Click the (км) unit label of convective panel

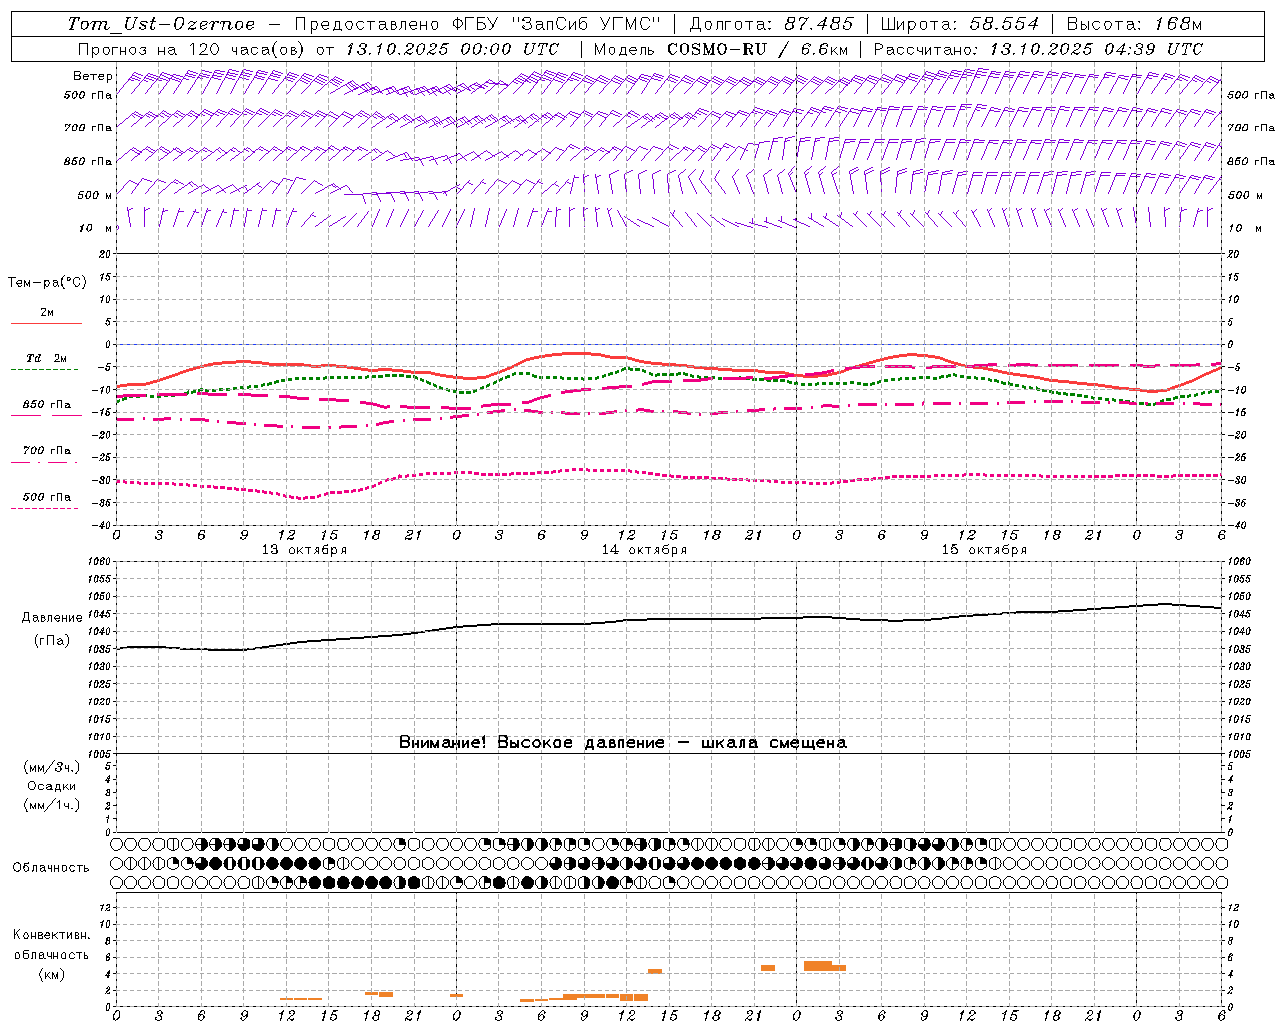(52, 974)
